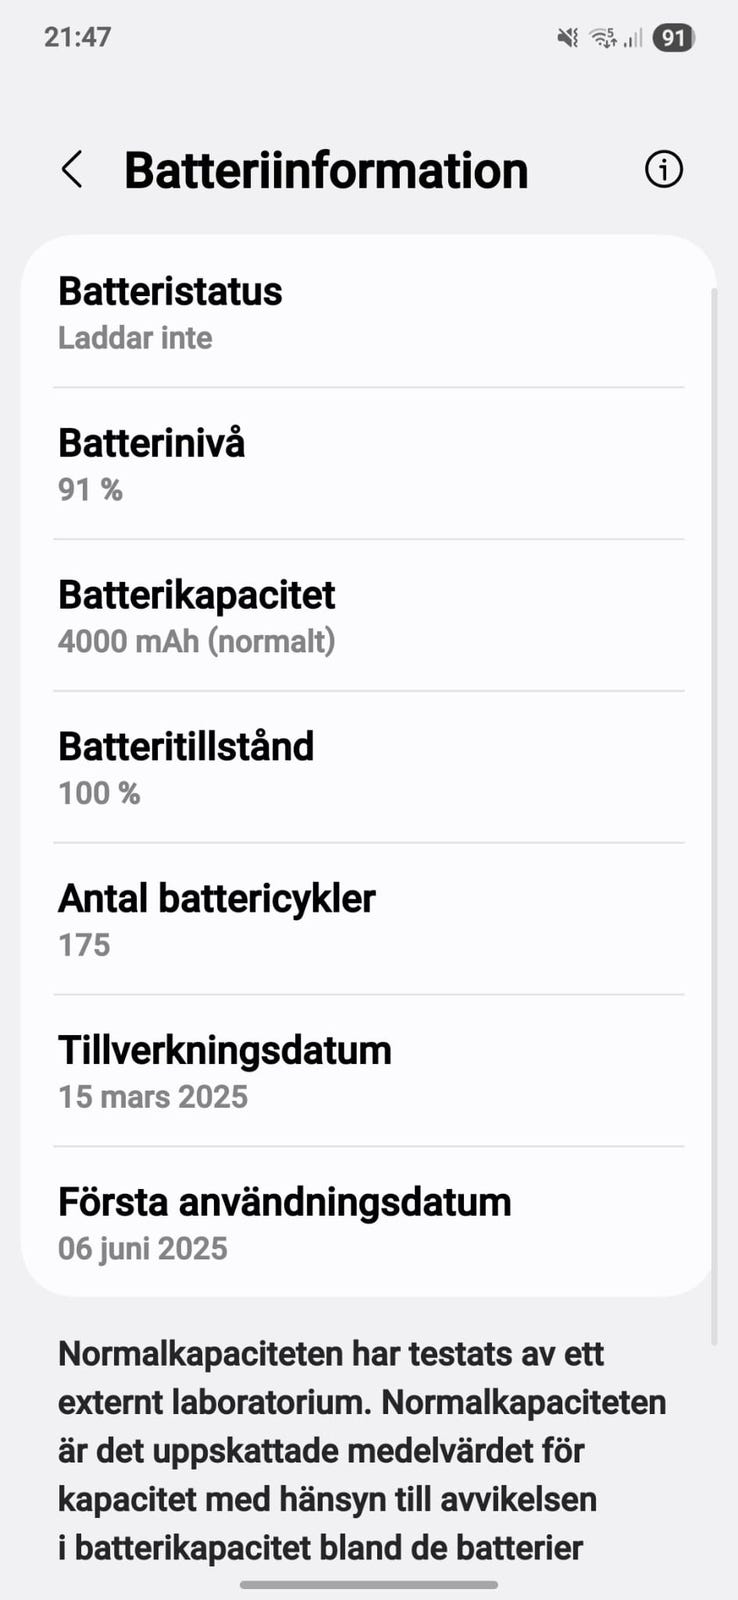The image size is (738, 1600).
Task: Tap the 21:47 clock in status bar
Action: tap(78, 37)
